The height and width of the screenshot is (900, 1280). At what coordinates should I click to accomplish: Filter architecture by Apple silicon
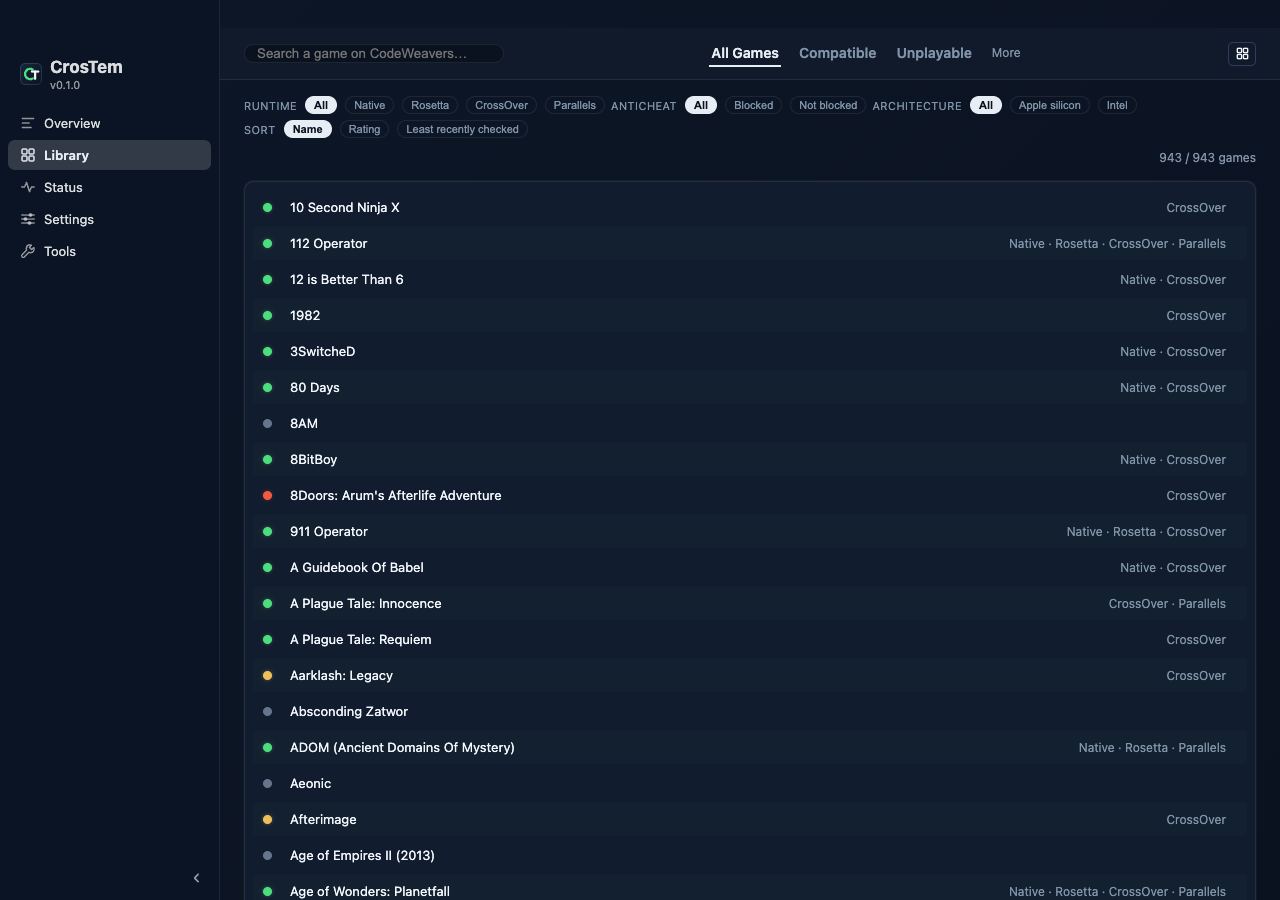1050,105
